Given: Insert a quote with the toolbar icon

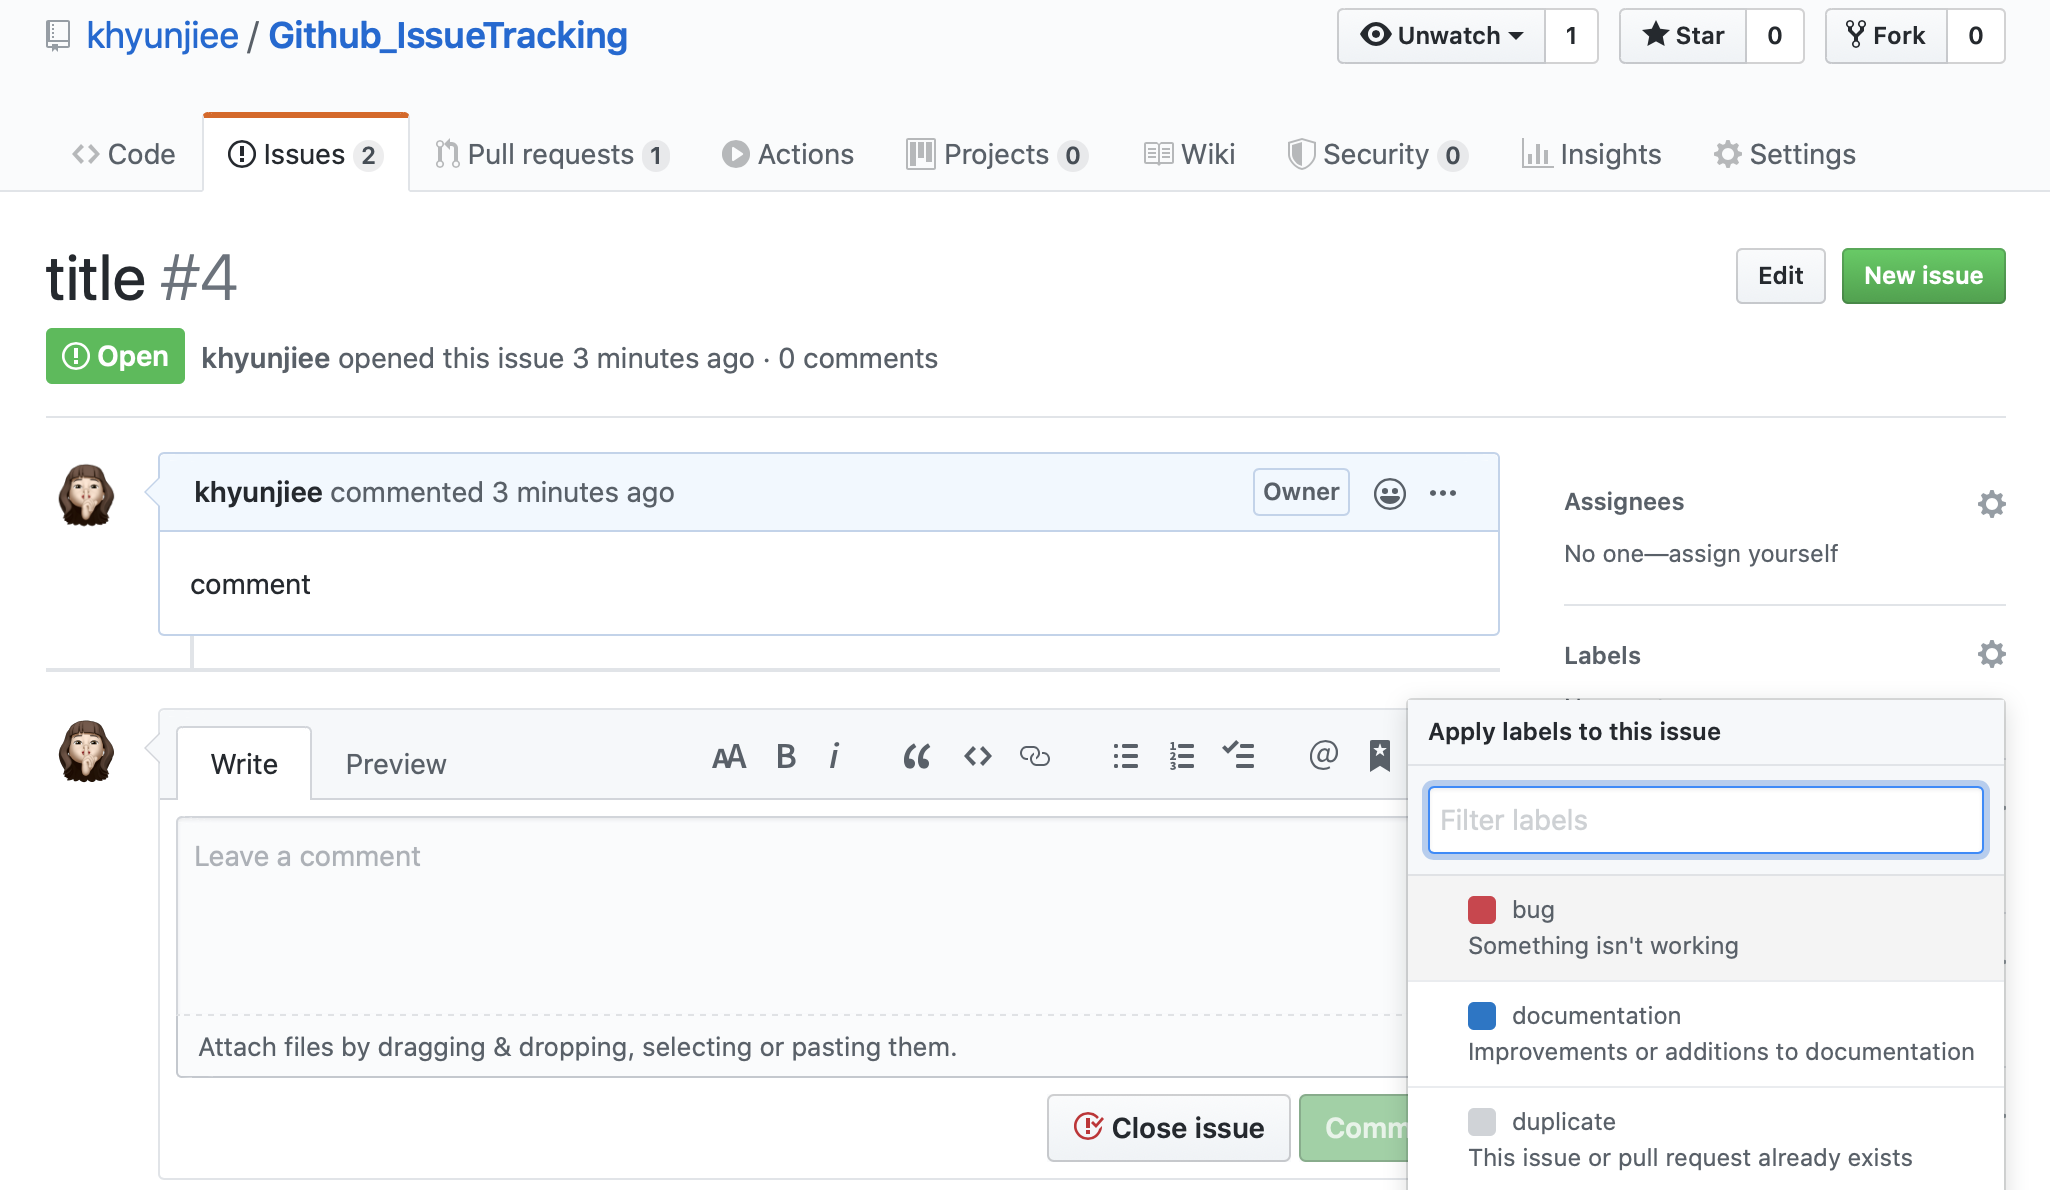Looking at the screenshot, I should [916, 756].
